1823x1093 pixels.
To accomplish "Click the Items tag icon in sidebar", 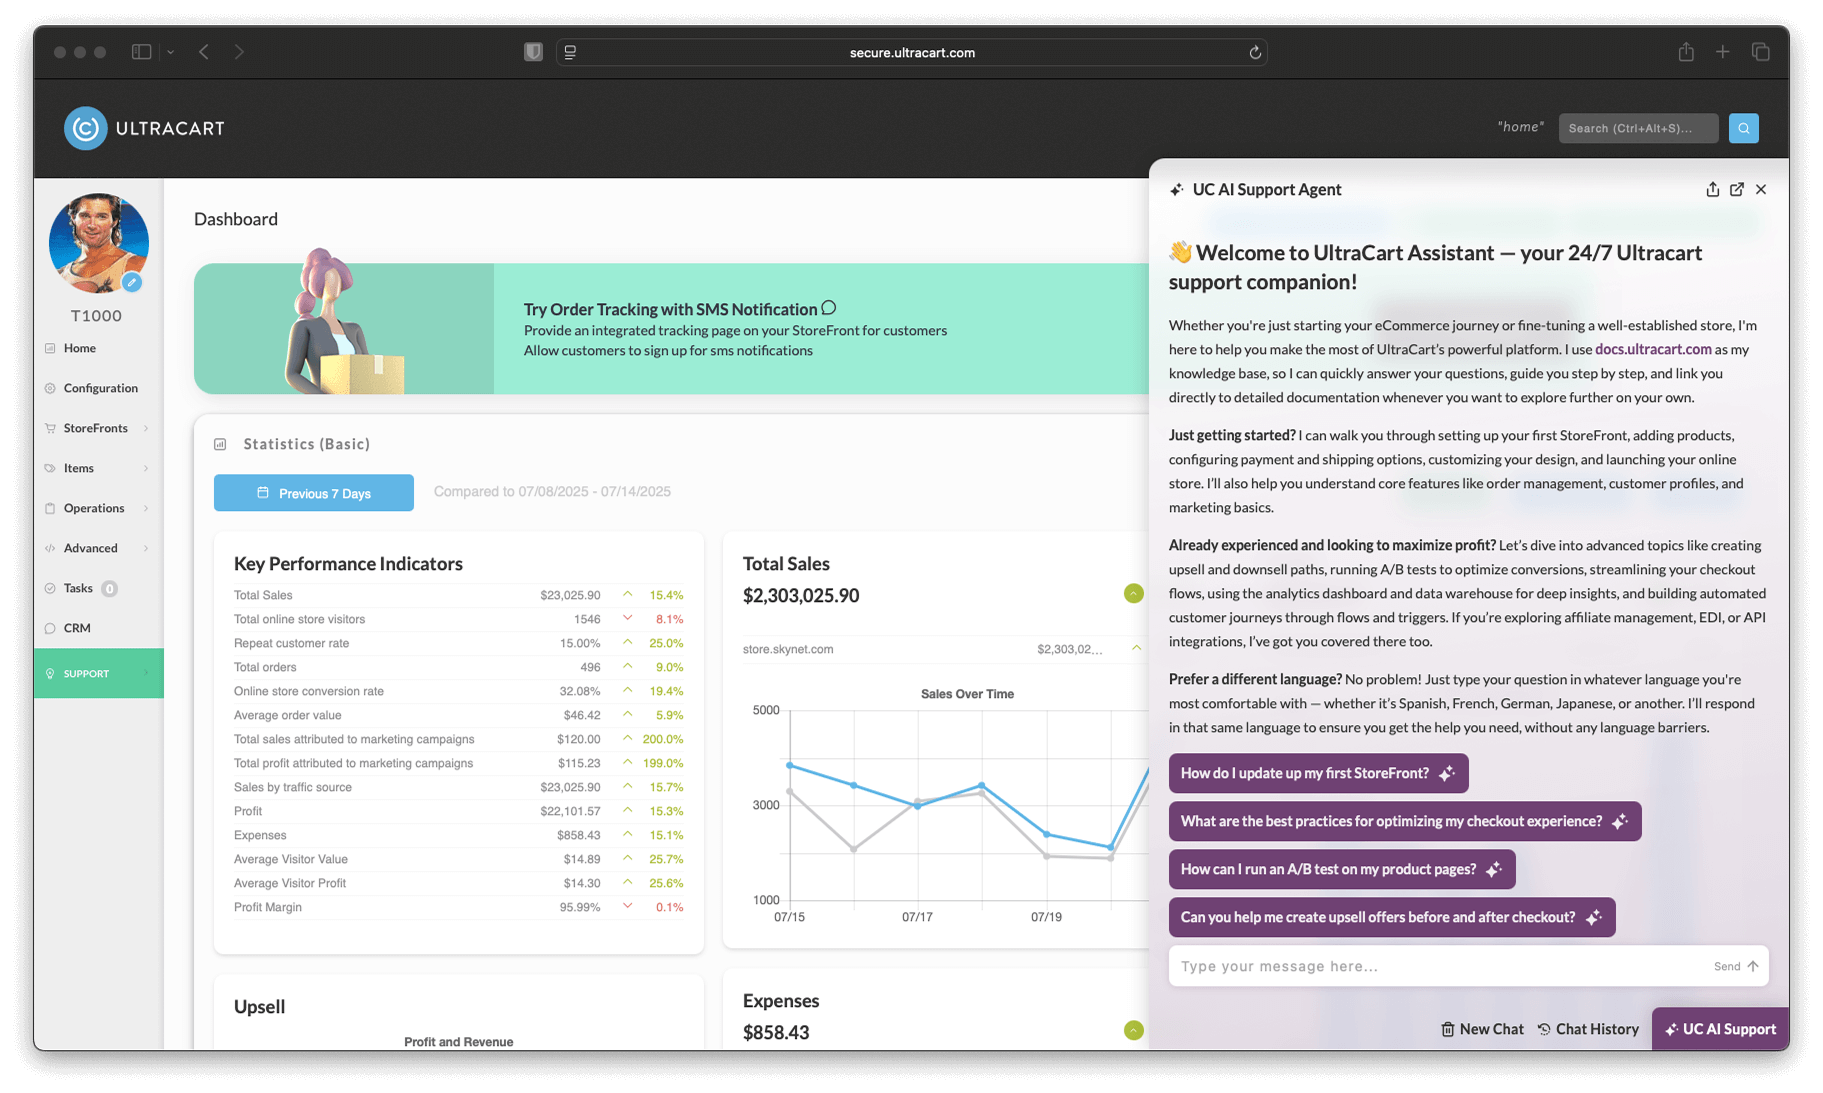I will (50, 468).
